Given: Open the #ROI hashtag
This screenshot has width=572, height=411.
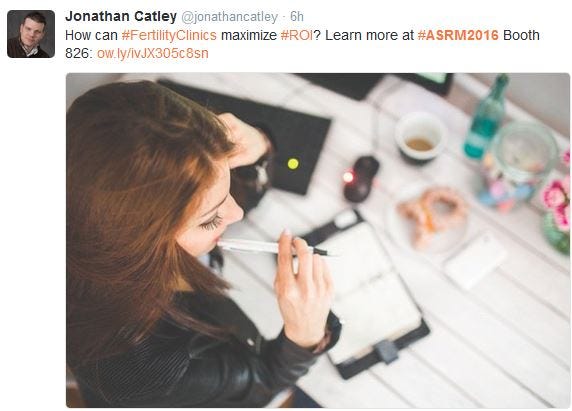Looking at the screenshot, I should point(297,35).
